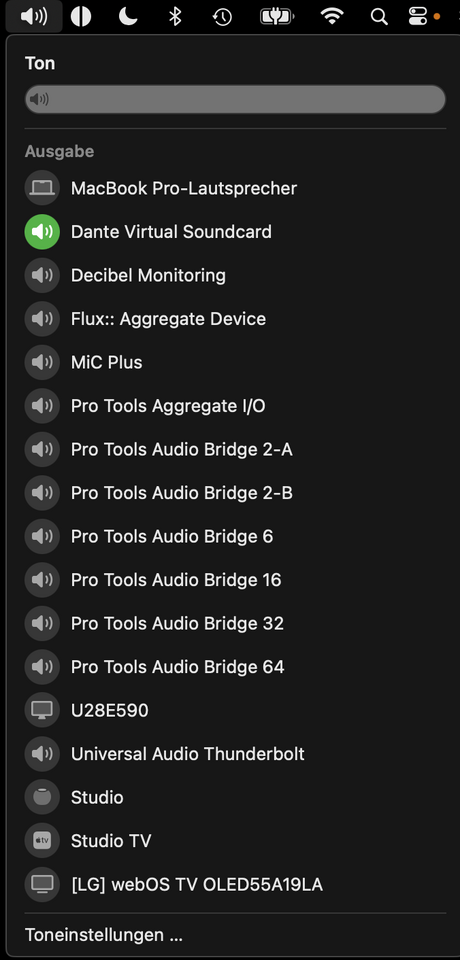Open Spotlight search magnifier icon

point(379,17)
